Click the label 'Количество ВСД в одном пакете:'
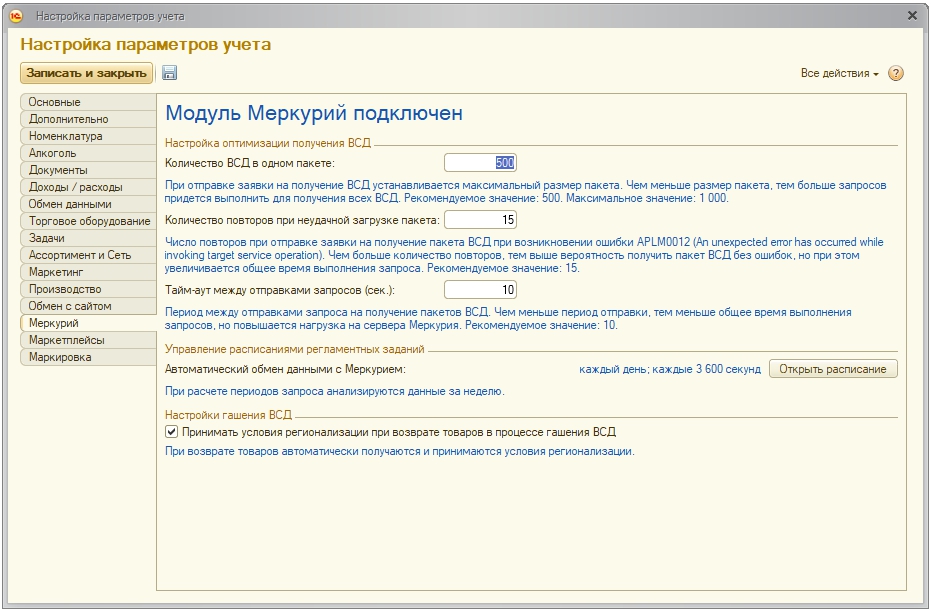This screenshot has height=611, width=931. click(x=250, y=163)
